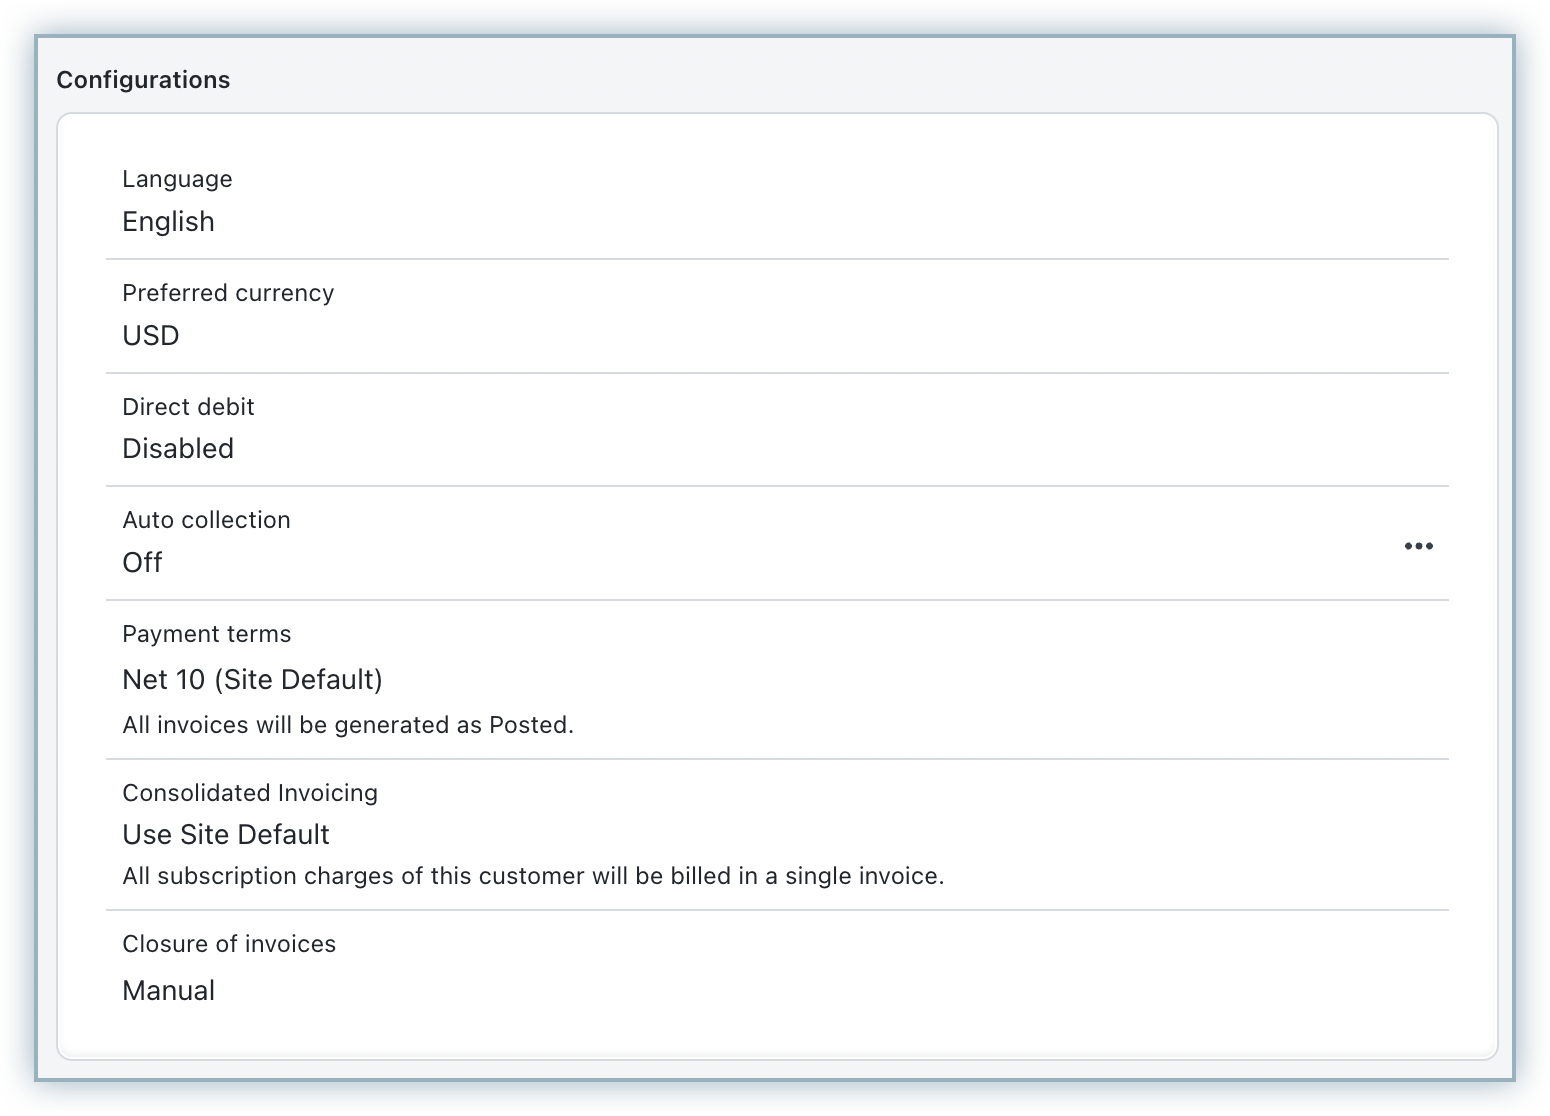Open the Auto collection more options menu
Viewport: 1550px width, 1116px height.
(x=1418, y=546)
